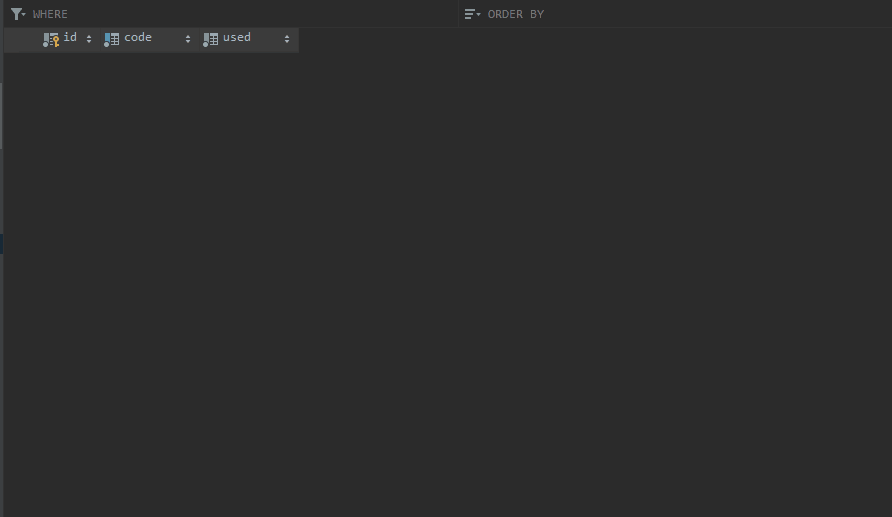The width and height of the screenshot is (892, 517).
Task: Toggle the code column sort arrows
Action: pyautogui.click(x=188, y=39)
